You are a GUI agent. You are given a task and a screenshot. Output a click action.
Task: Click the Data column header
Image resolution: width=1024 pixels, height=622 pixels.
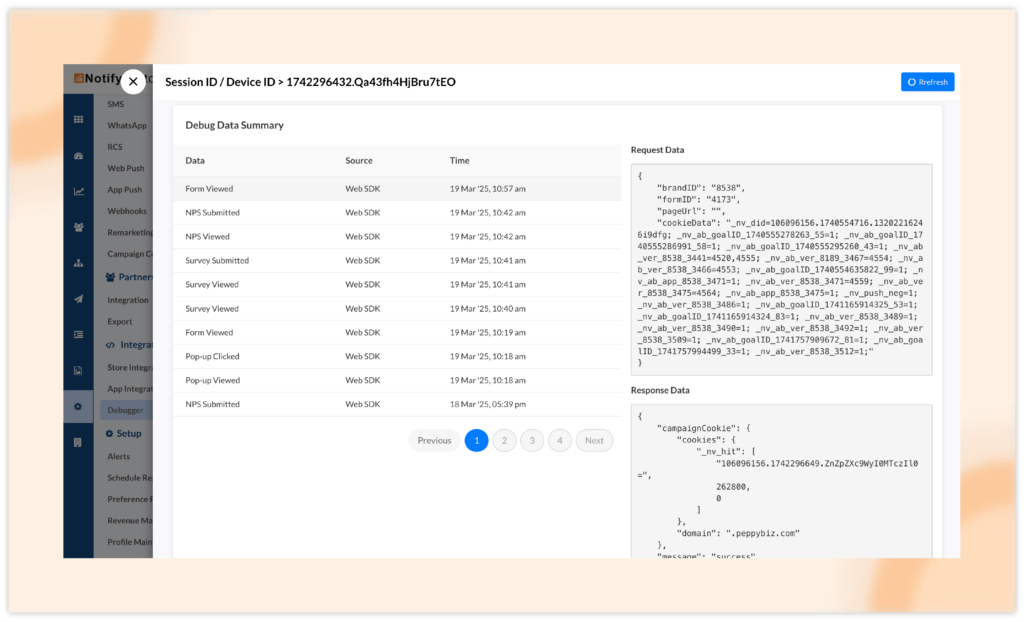click(195, 160)
